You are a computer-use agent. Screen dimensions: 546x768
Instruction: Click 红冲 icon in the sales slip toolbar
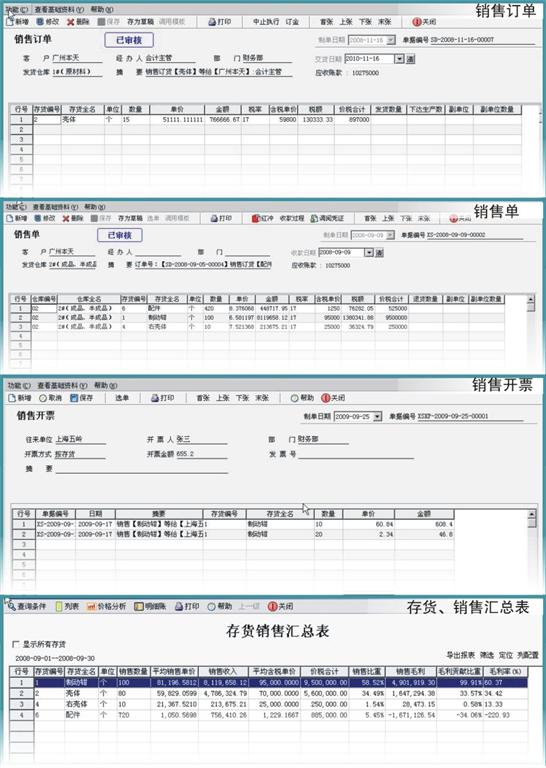255,218
